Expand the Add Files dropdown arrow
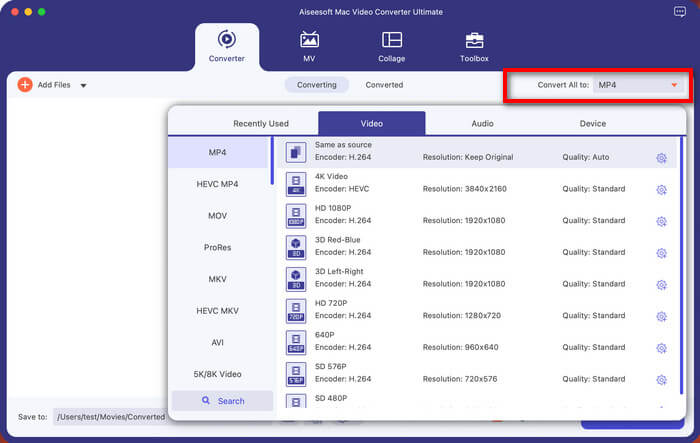Viewport: 700px width, 443px height. pos(83,85)
